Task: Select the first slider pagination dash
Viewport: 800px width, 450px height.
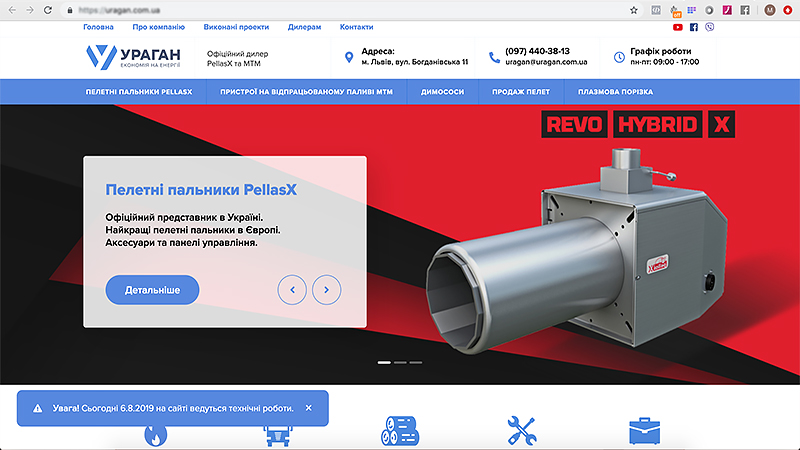Action: [384, 363]
